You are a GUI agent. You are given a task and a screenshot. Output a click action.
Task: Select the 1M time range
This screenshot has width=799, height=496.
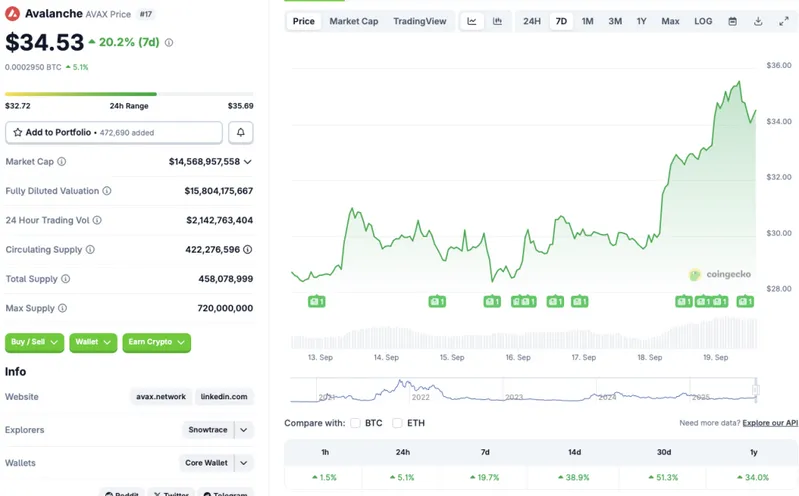588,21
